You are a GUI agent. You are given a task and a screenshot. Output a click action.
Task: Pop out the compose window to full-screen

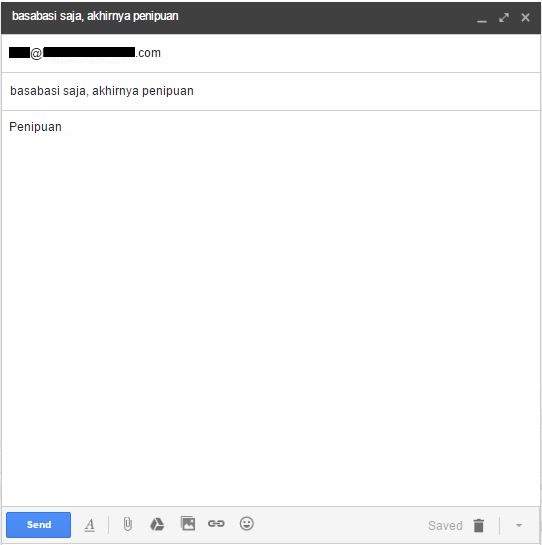point(504,17)
